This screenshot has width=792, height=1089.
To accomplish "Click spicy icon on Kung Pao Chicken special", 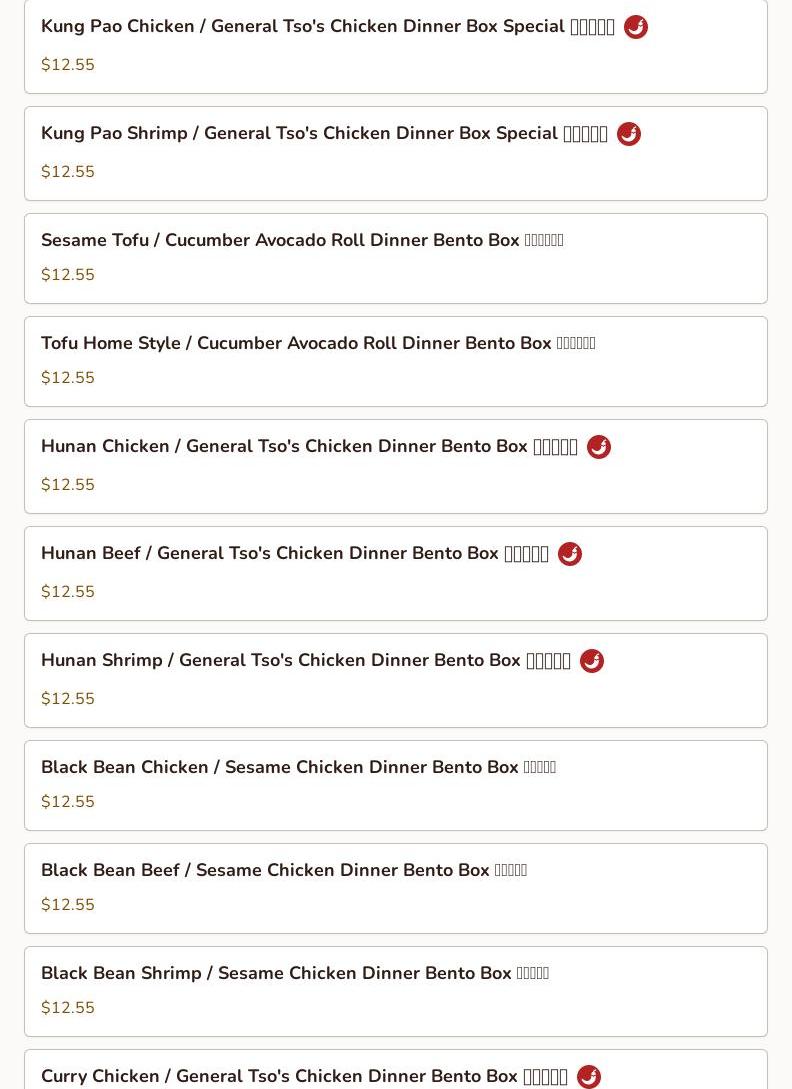I will (x=635, y=27).
